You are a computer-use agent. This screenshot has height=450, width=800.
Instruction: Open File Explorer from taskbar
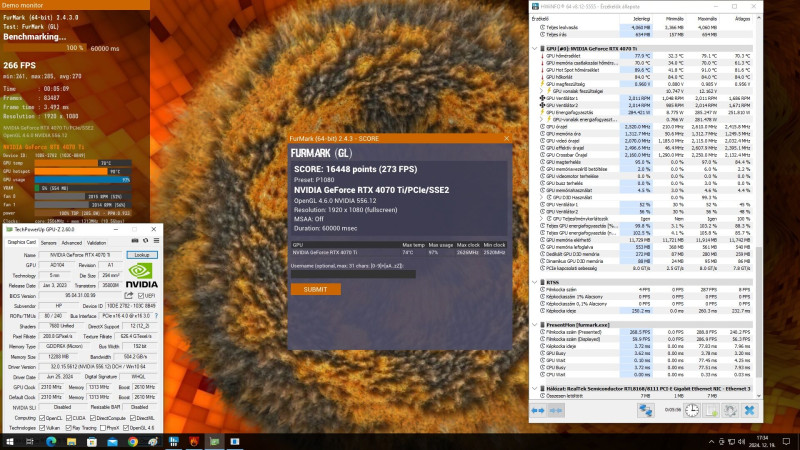click(71, 441)
